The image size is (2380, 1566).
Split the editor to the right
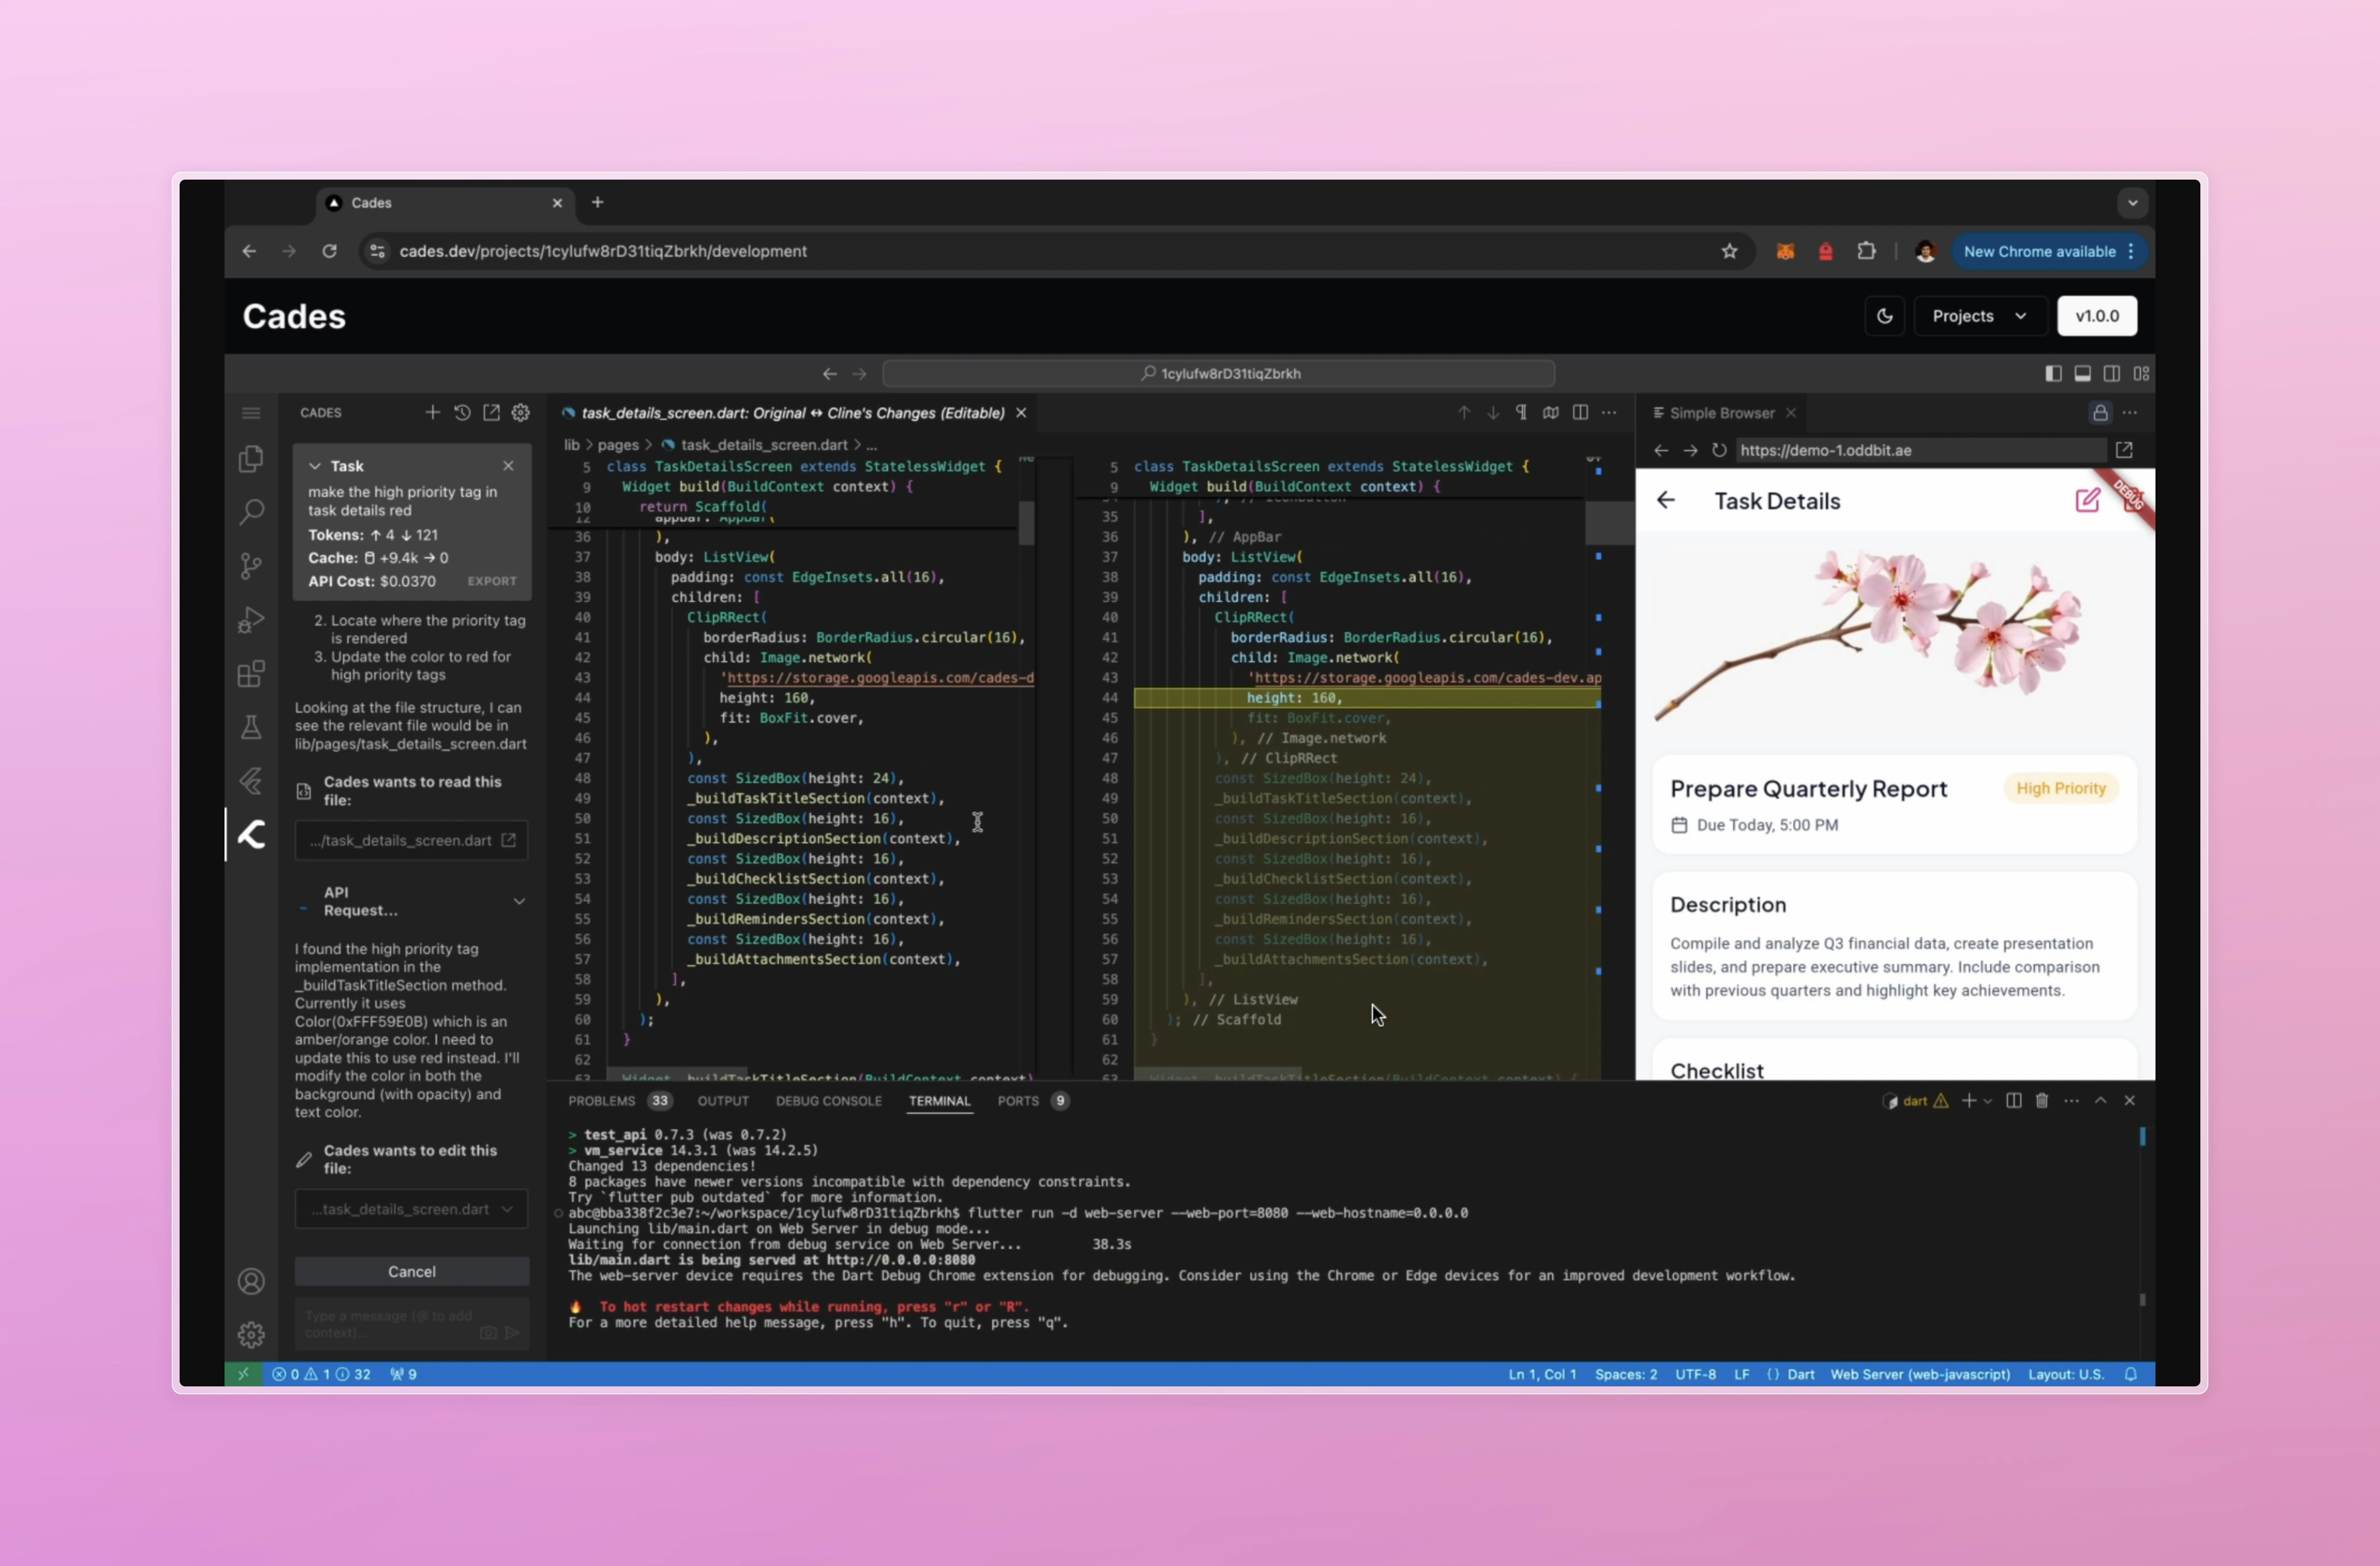tap(1580, 412)
